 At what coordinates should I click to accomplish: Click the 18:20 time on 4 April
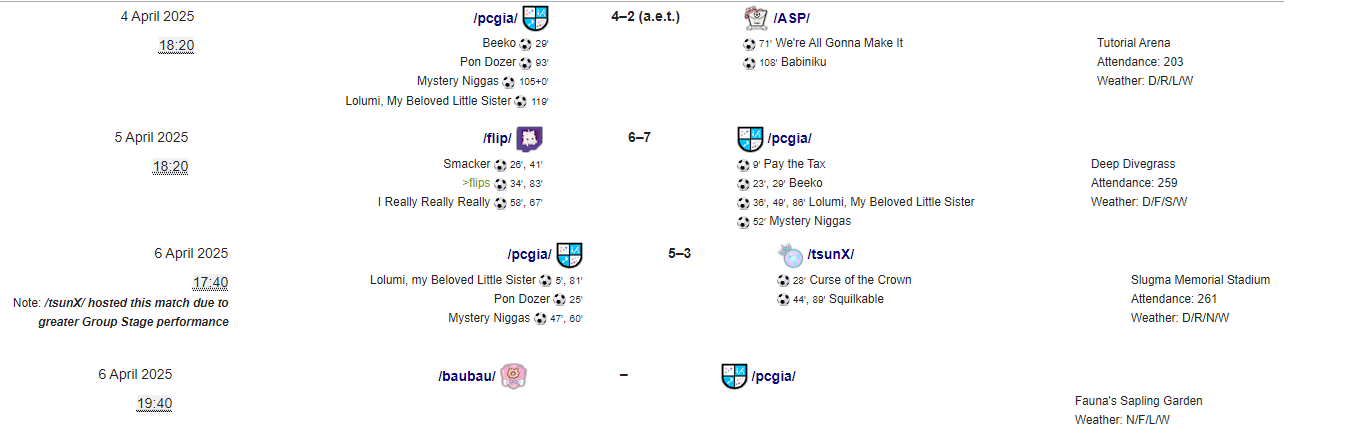[176, 46]
